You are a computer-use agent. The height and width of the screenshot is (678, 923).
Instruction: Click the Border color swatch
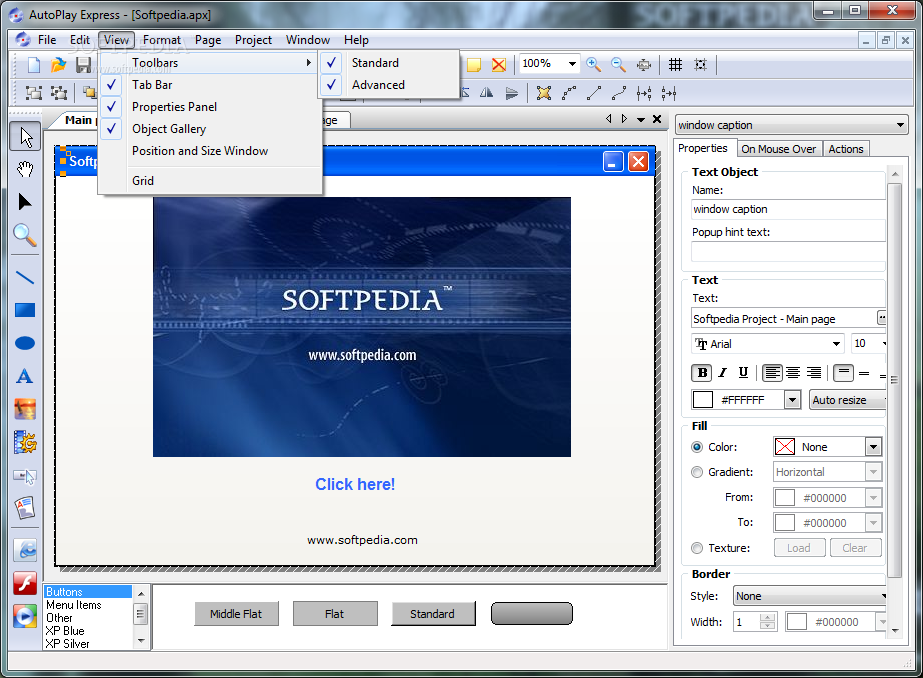(796, 622)
